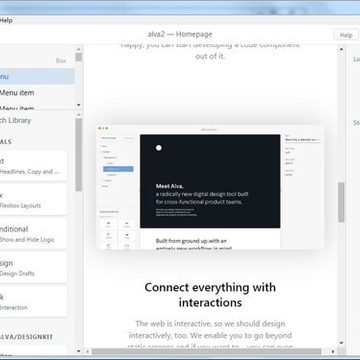Click the preview's horizontal scrollbar thumb
The width and height of the screenshot is (360, 360).
[x=207, y=351]
